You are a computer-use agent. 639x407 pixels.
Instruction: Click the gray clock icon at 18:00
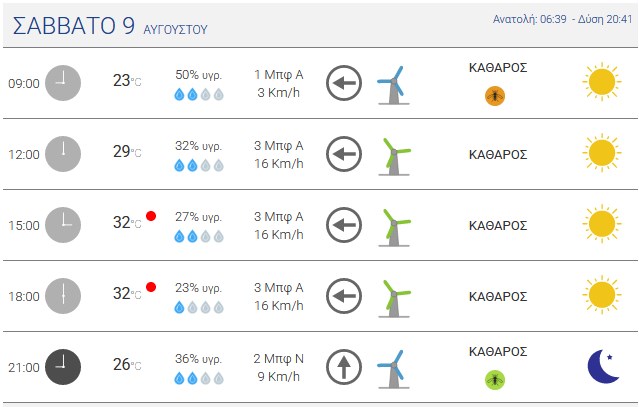[x=63, y=296]
